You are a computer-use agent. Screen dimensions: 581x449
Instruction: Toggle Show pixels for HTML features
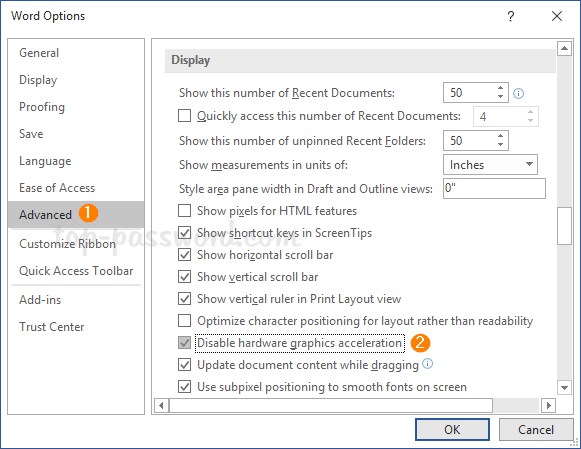[x=185, y=211]
